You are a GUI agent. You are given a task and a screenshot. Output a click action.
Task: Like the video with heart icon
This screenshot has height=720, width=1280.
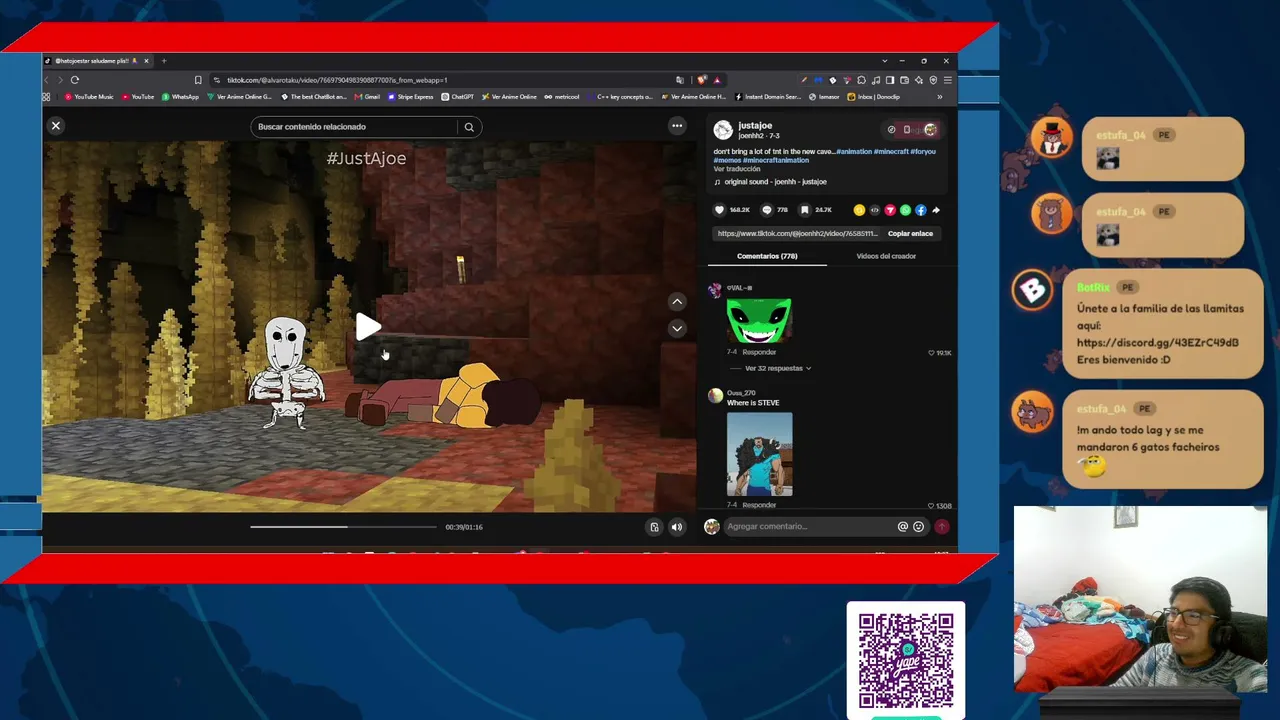tap(719, 210)
